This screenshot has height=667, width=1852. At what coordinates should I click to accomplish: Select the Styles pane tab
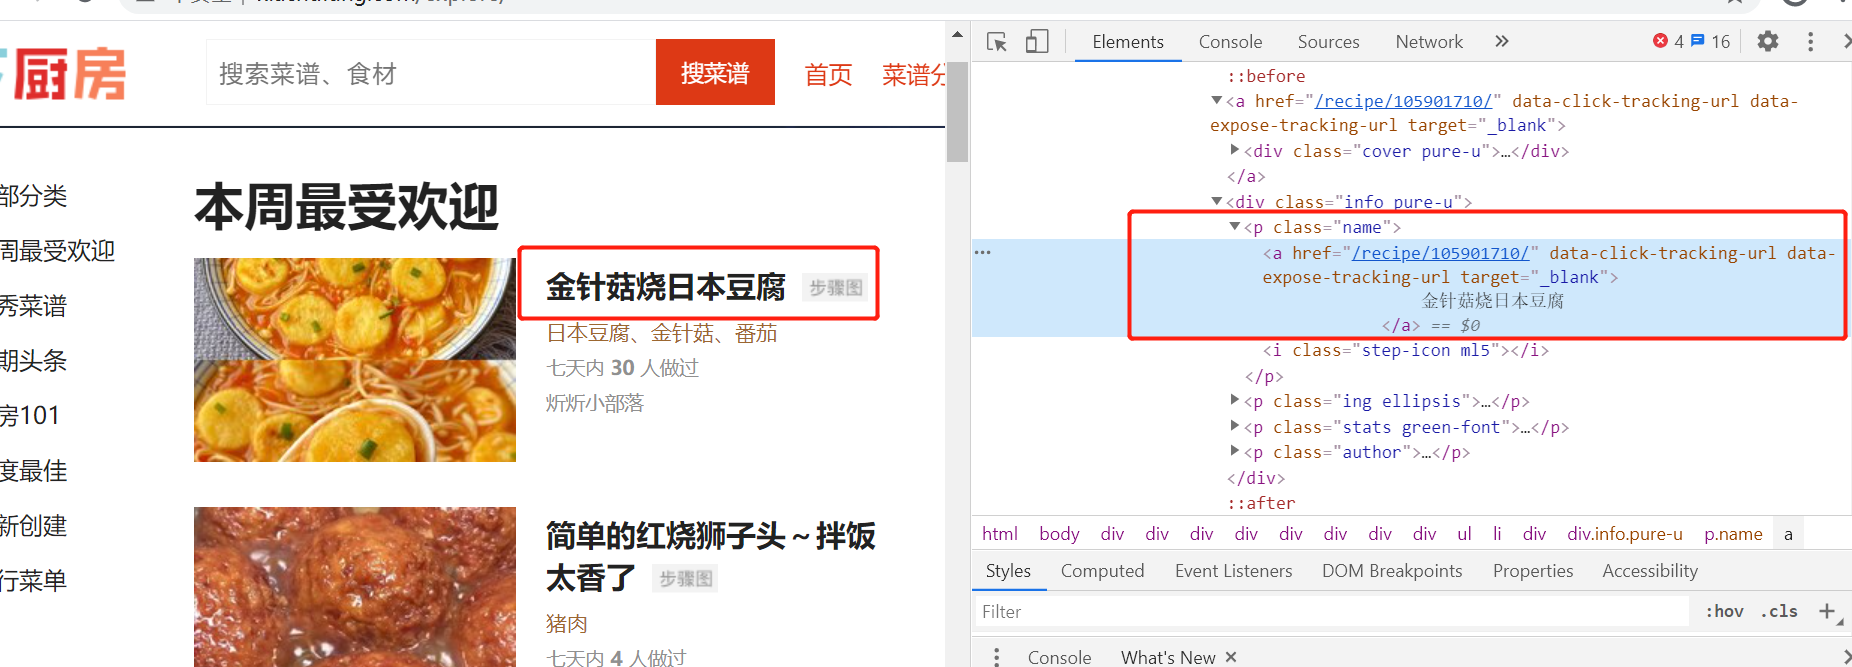point(1008,571)
